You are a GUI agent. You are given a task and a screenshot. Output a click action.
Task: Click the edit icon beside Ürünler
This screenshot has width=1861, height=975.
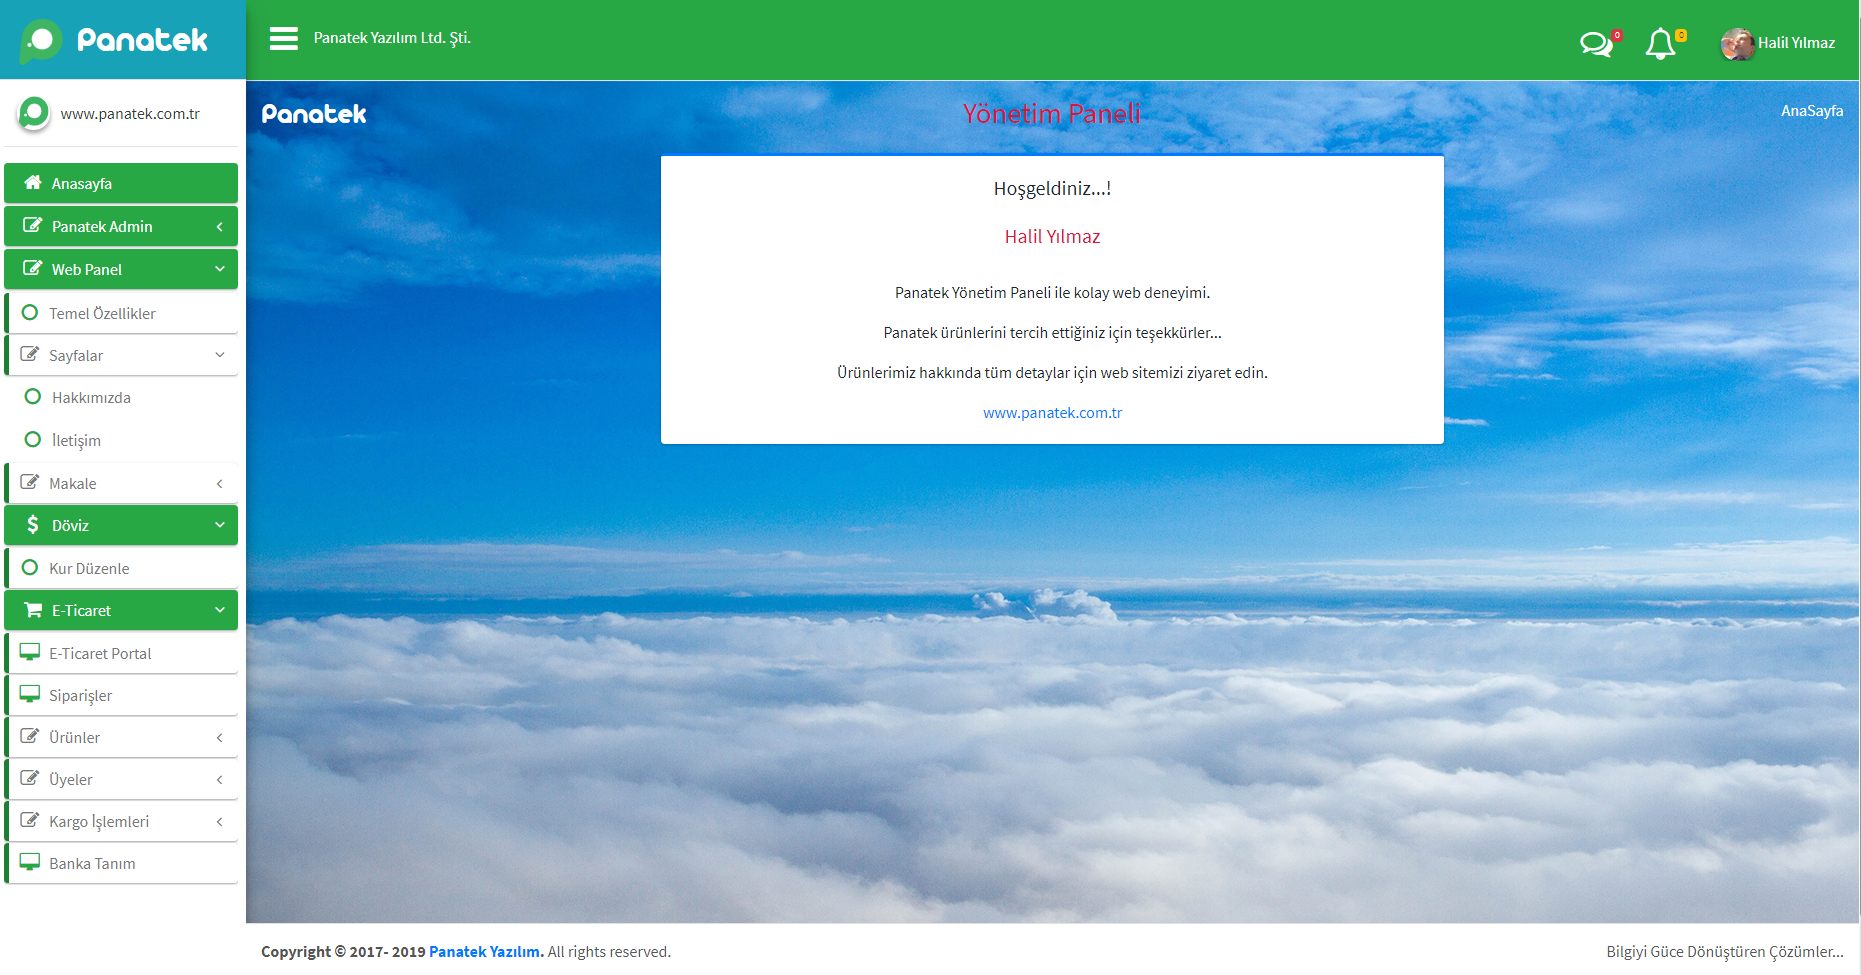point(30,736)
